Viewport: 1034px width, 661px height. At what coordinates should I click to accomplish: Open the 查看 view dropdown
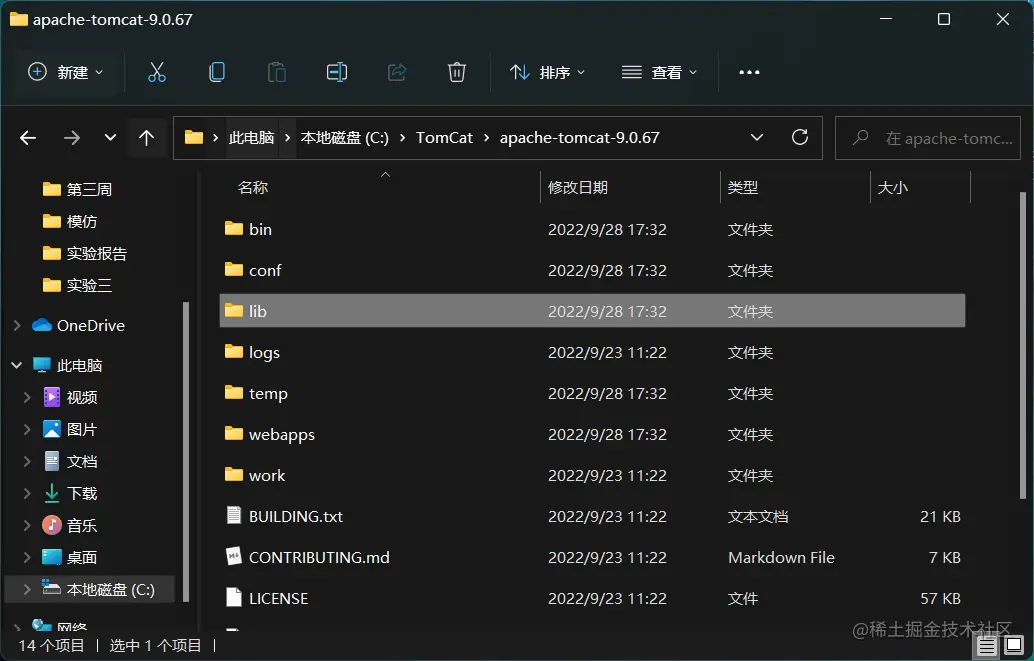[x=659, y=72]
